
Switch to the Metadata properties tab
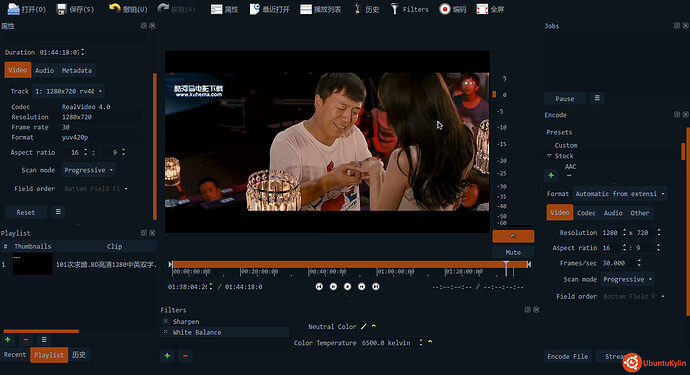(77, 70)
